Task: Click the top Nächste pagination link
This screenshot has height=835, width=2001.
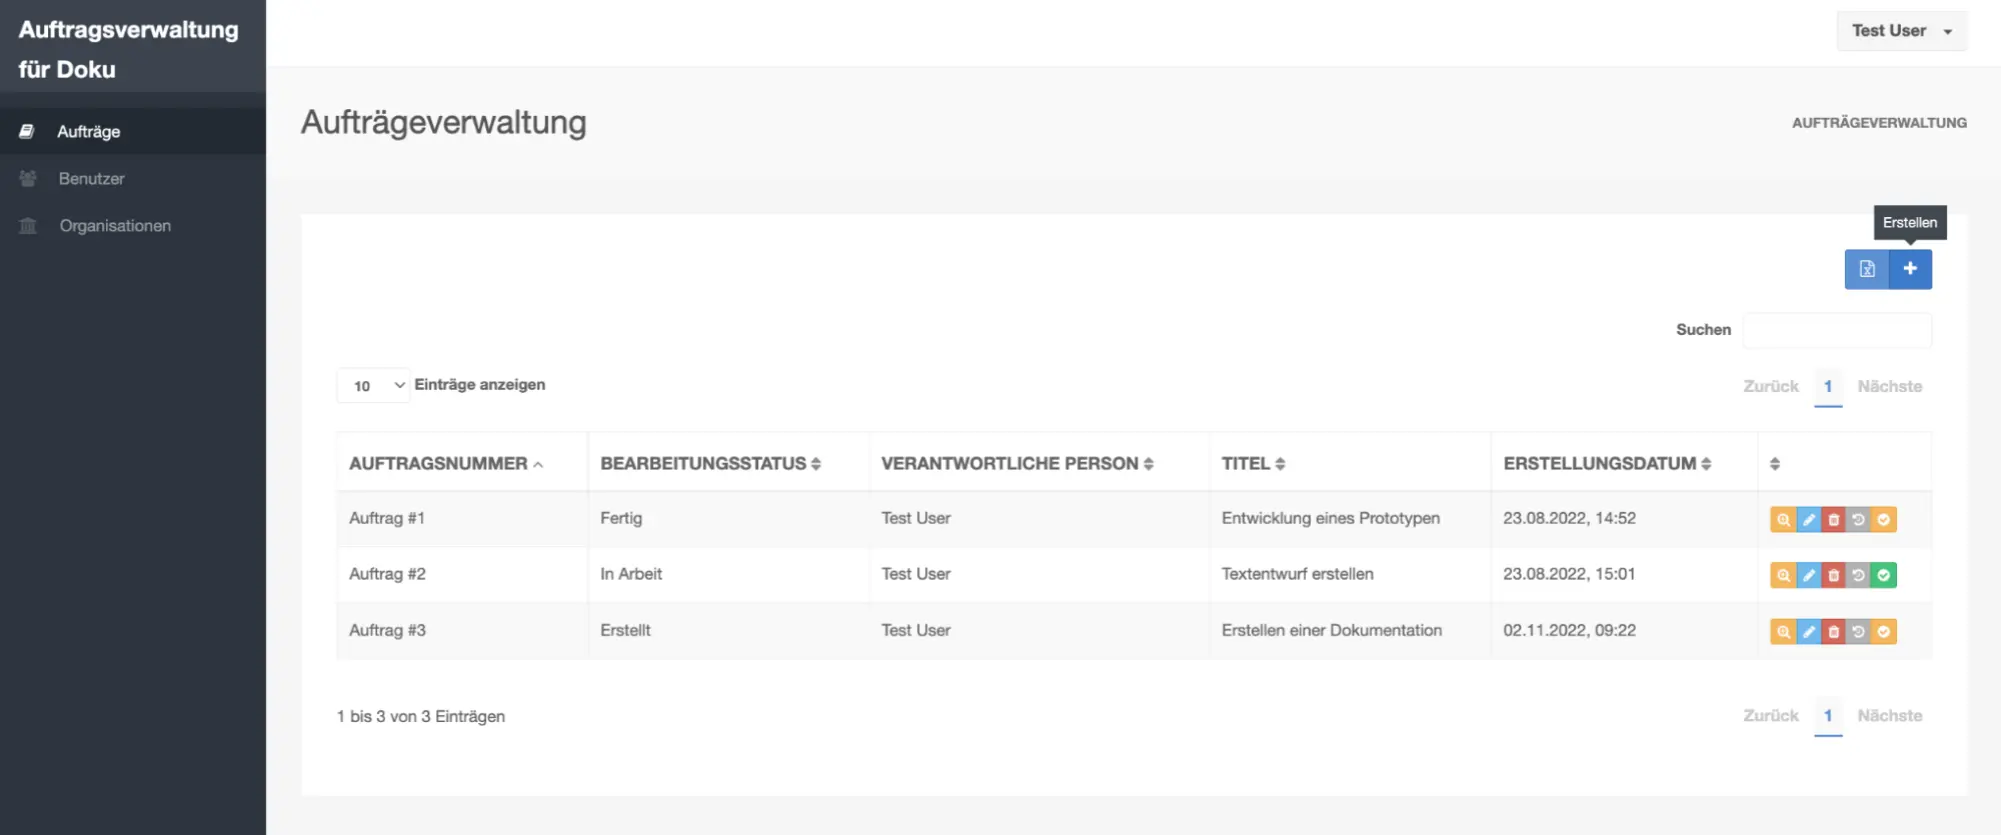Action: pyautogui.click(x=1889, y=387)
